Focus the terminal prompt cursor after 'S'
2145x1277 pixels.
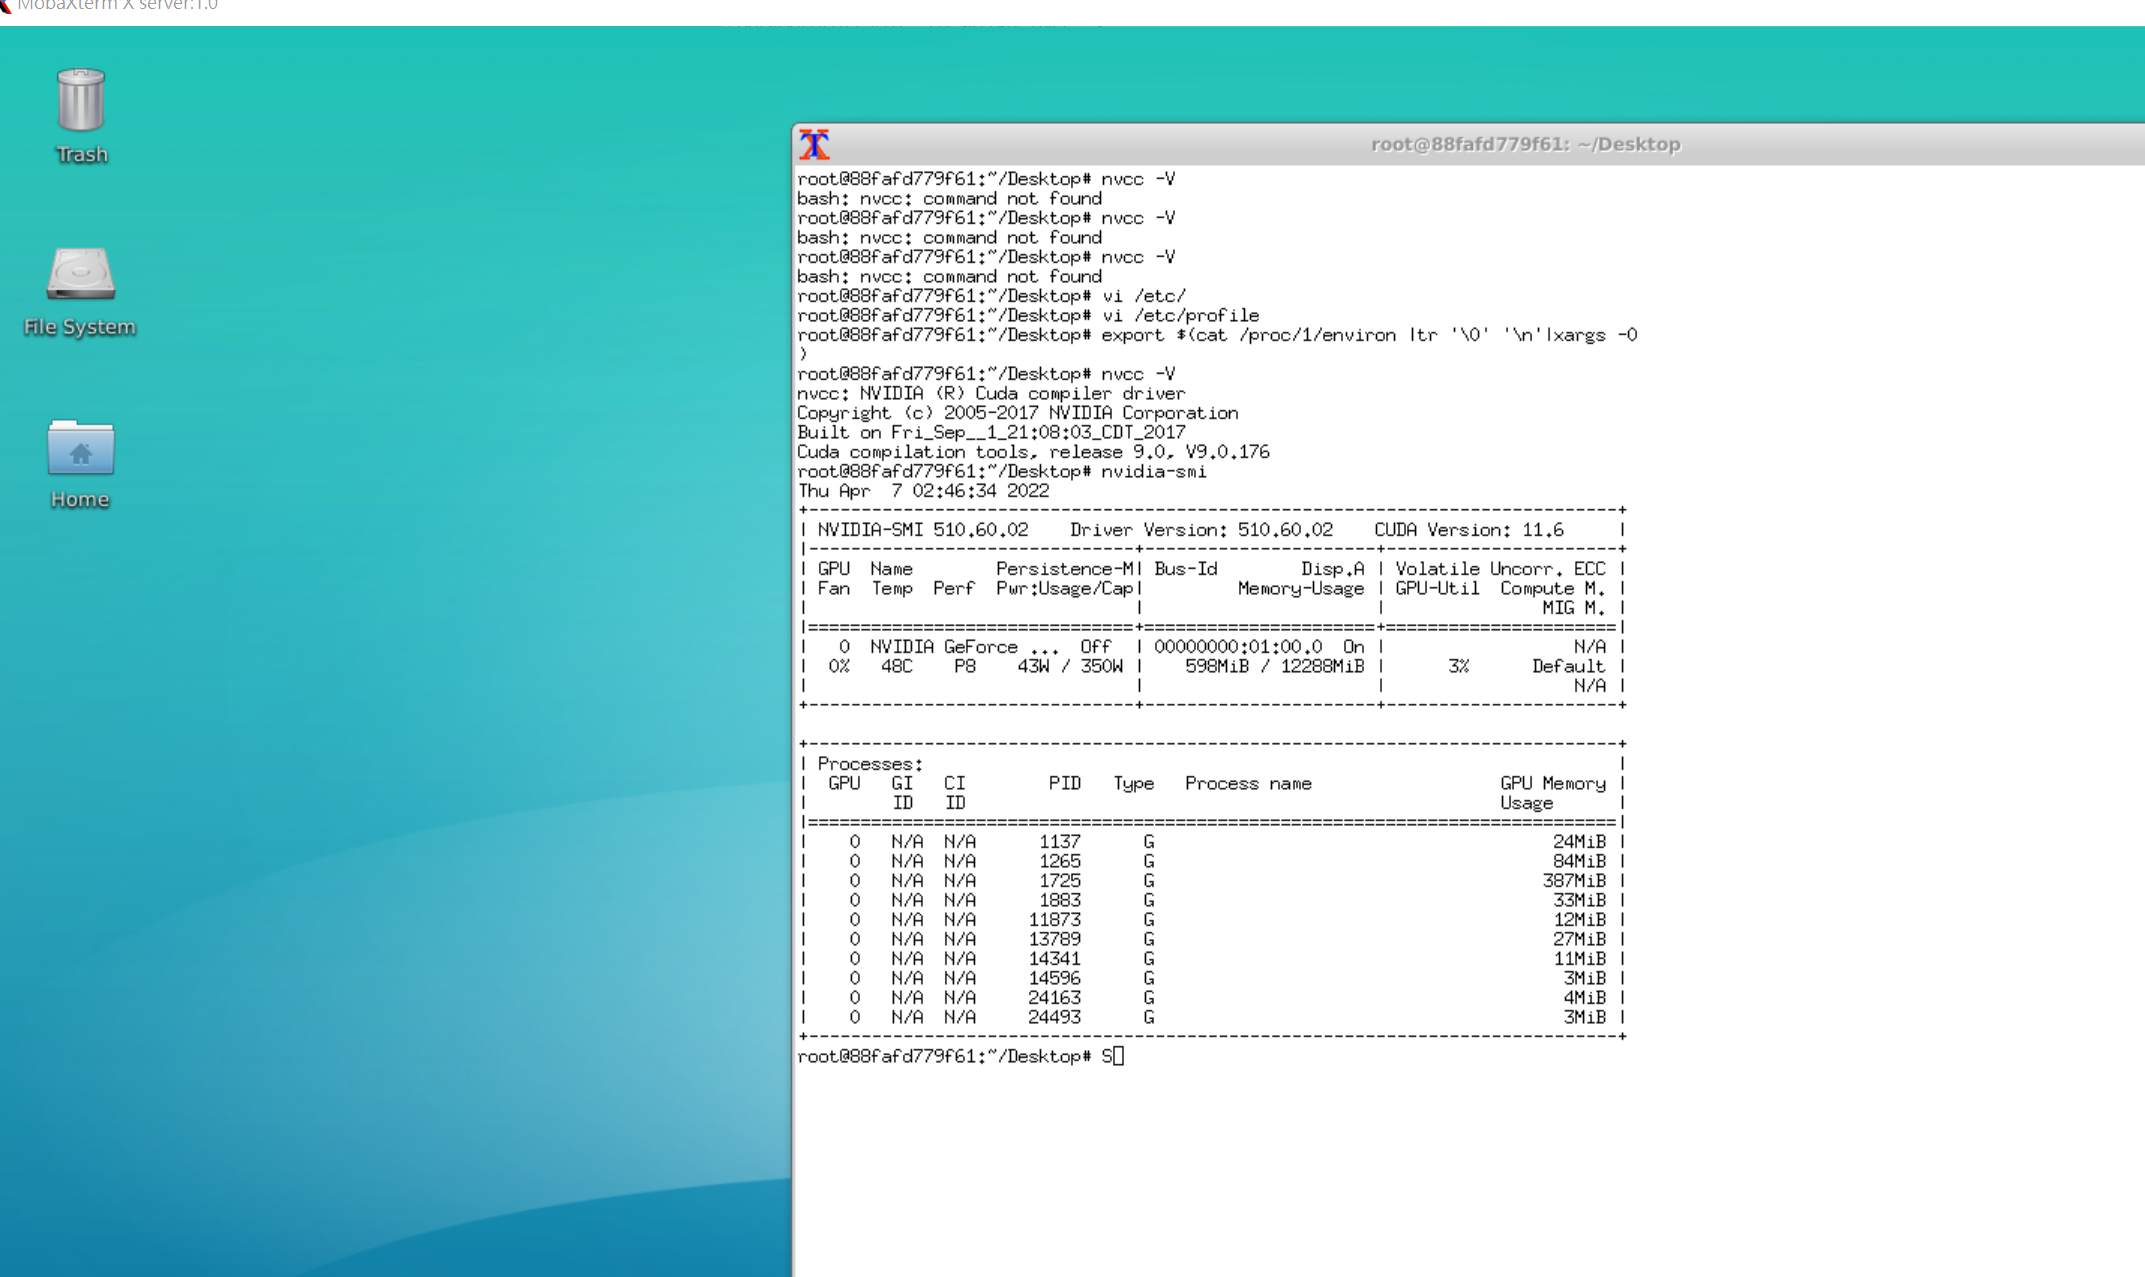[x=1118, y=1056]
